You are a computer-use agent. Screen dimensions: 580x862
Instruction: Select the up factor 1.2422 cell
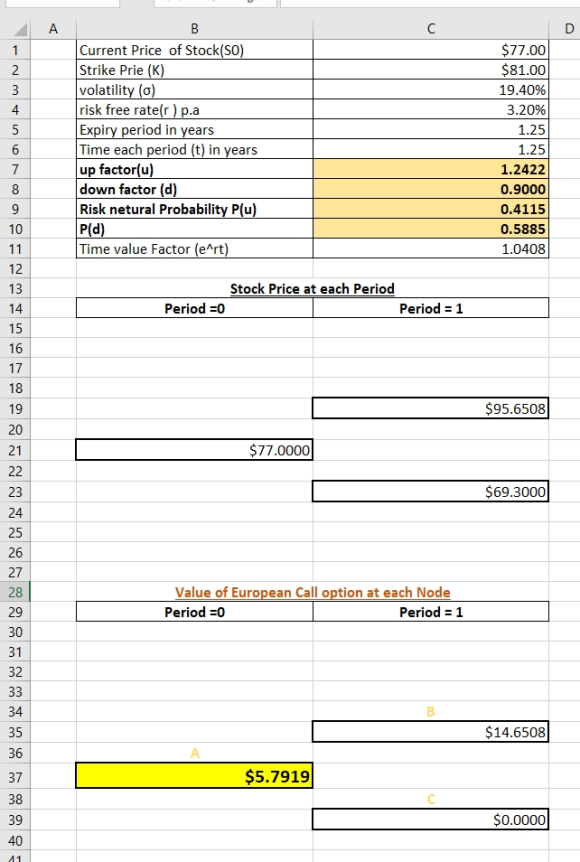click(430, 169)
